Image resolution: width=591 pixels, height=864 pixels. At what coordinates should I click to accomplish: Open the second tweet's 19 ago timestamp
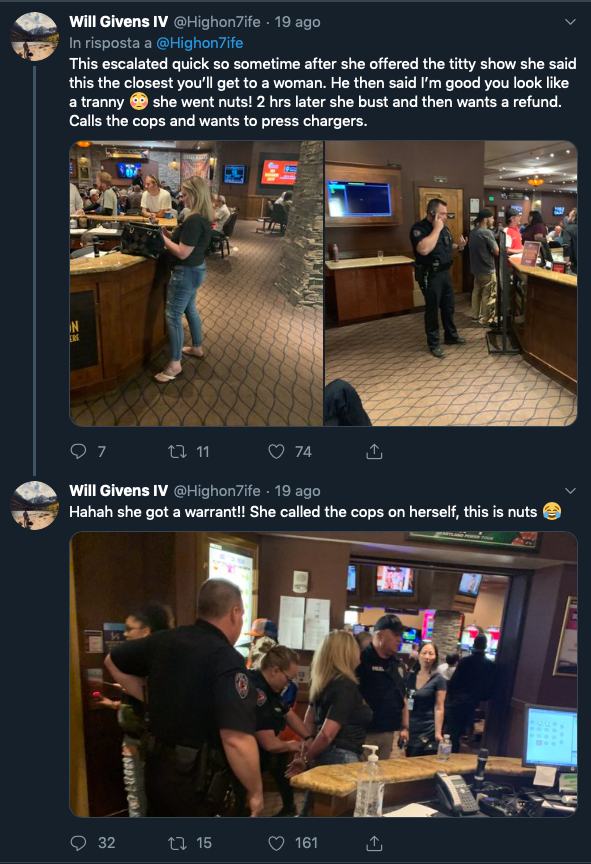pos(297,491)
